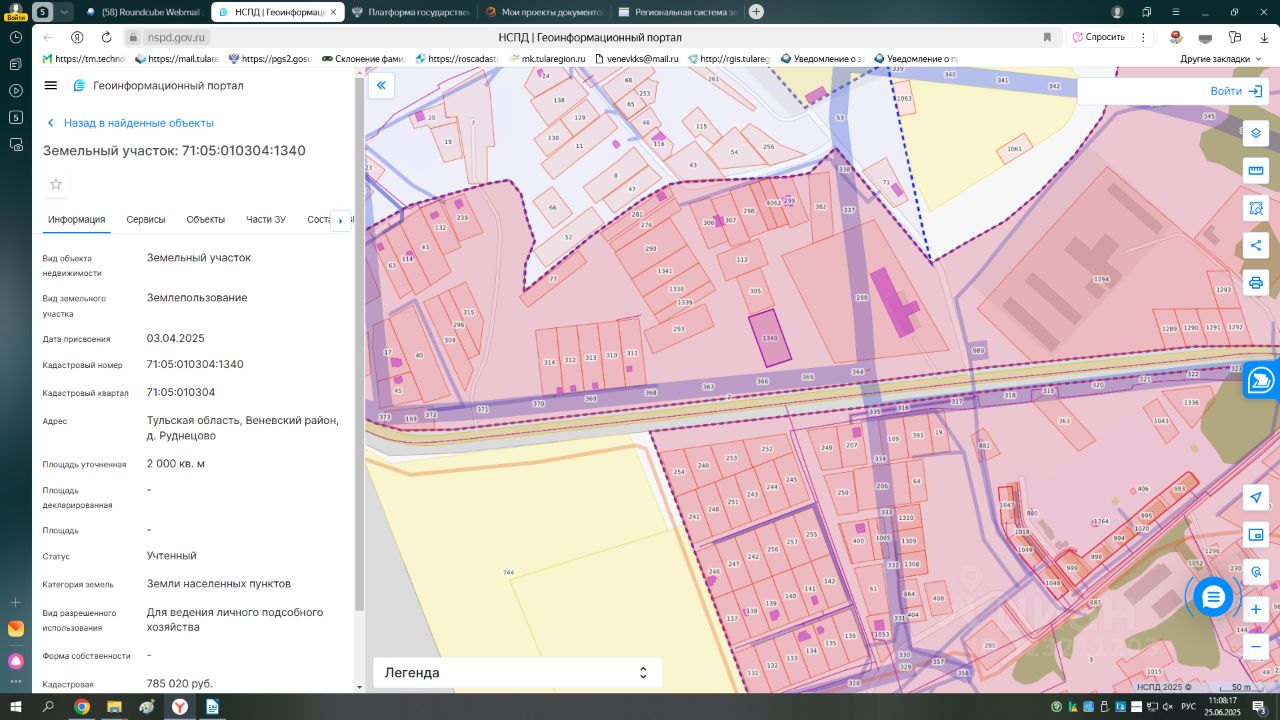Switch to the Сервисы tab

tap(146, 220)
